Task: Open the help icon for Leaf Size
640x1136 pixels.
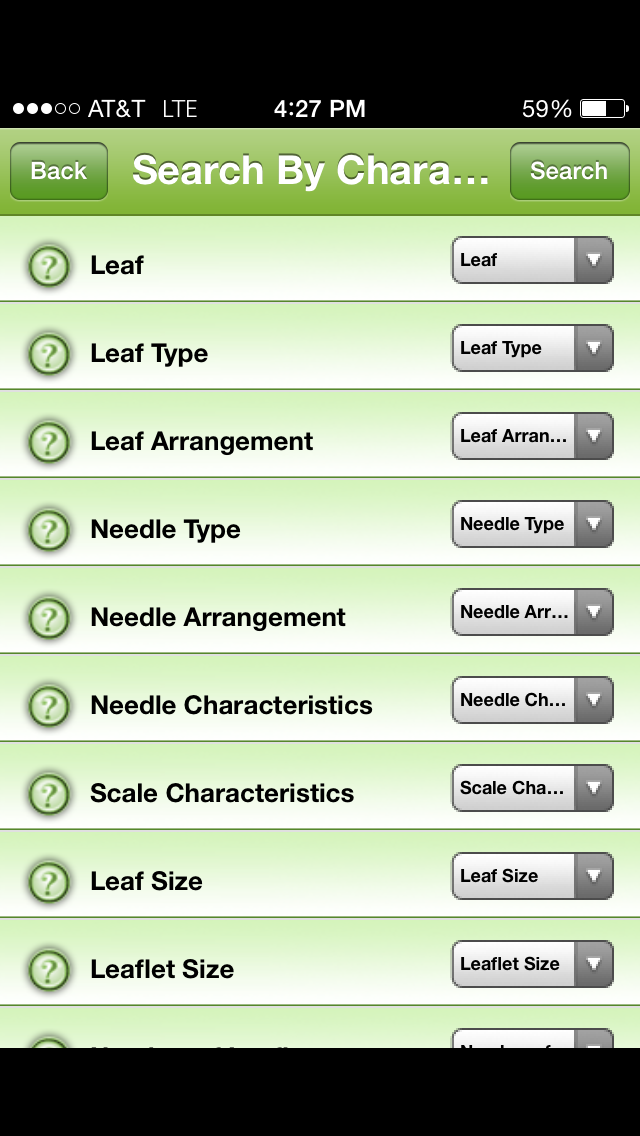Action: (x=49, y=882)
